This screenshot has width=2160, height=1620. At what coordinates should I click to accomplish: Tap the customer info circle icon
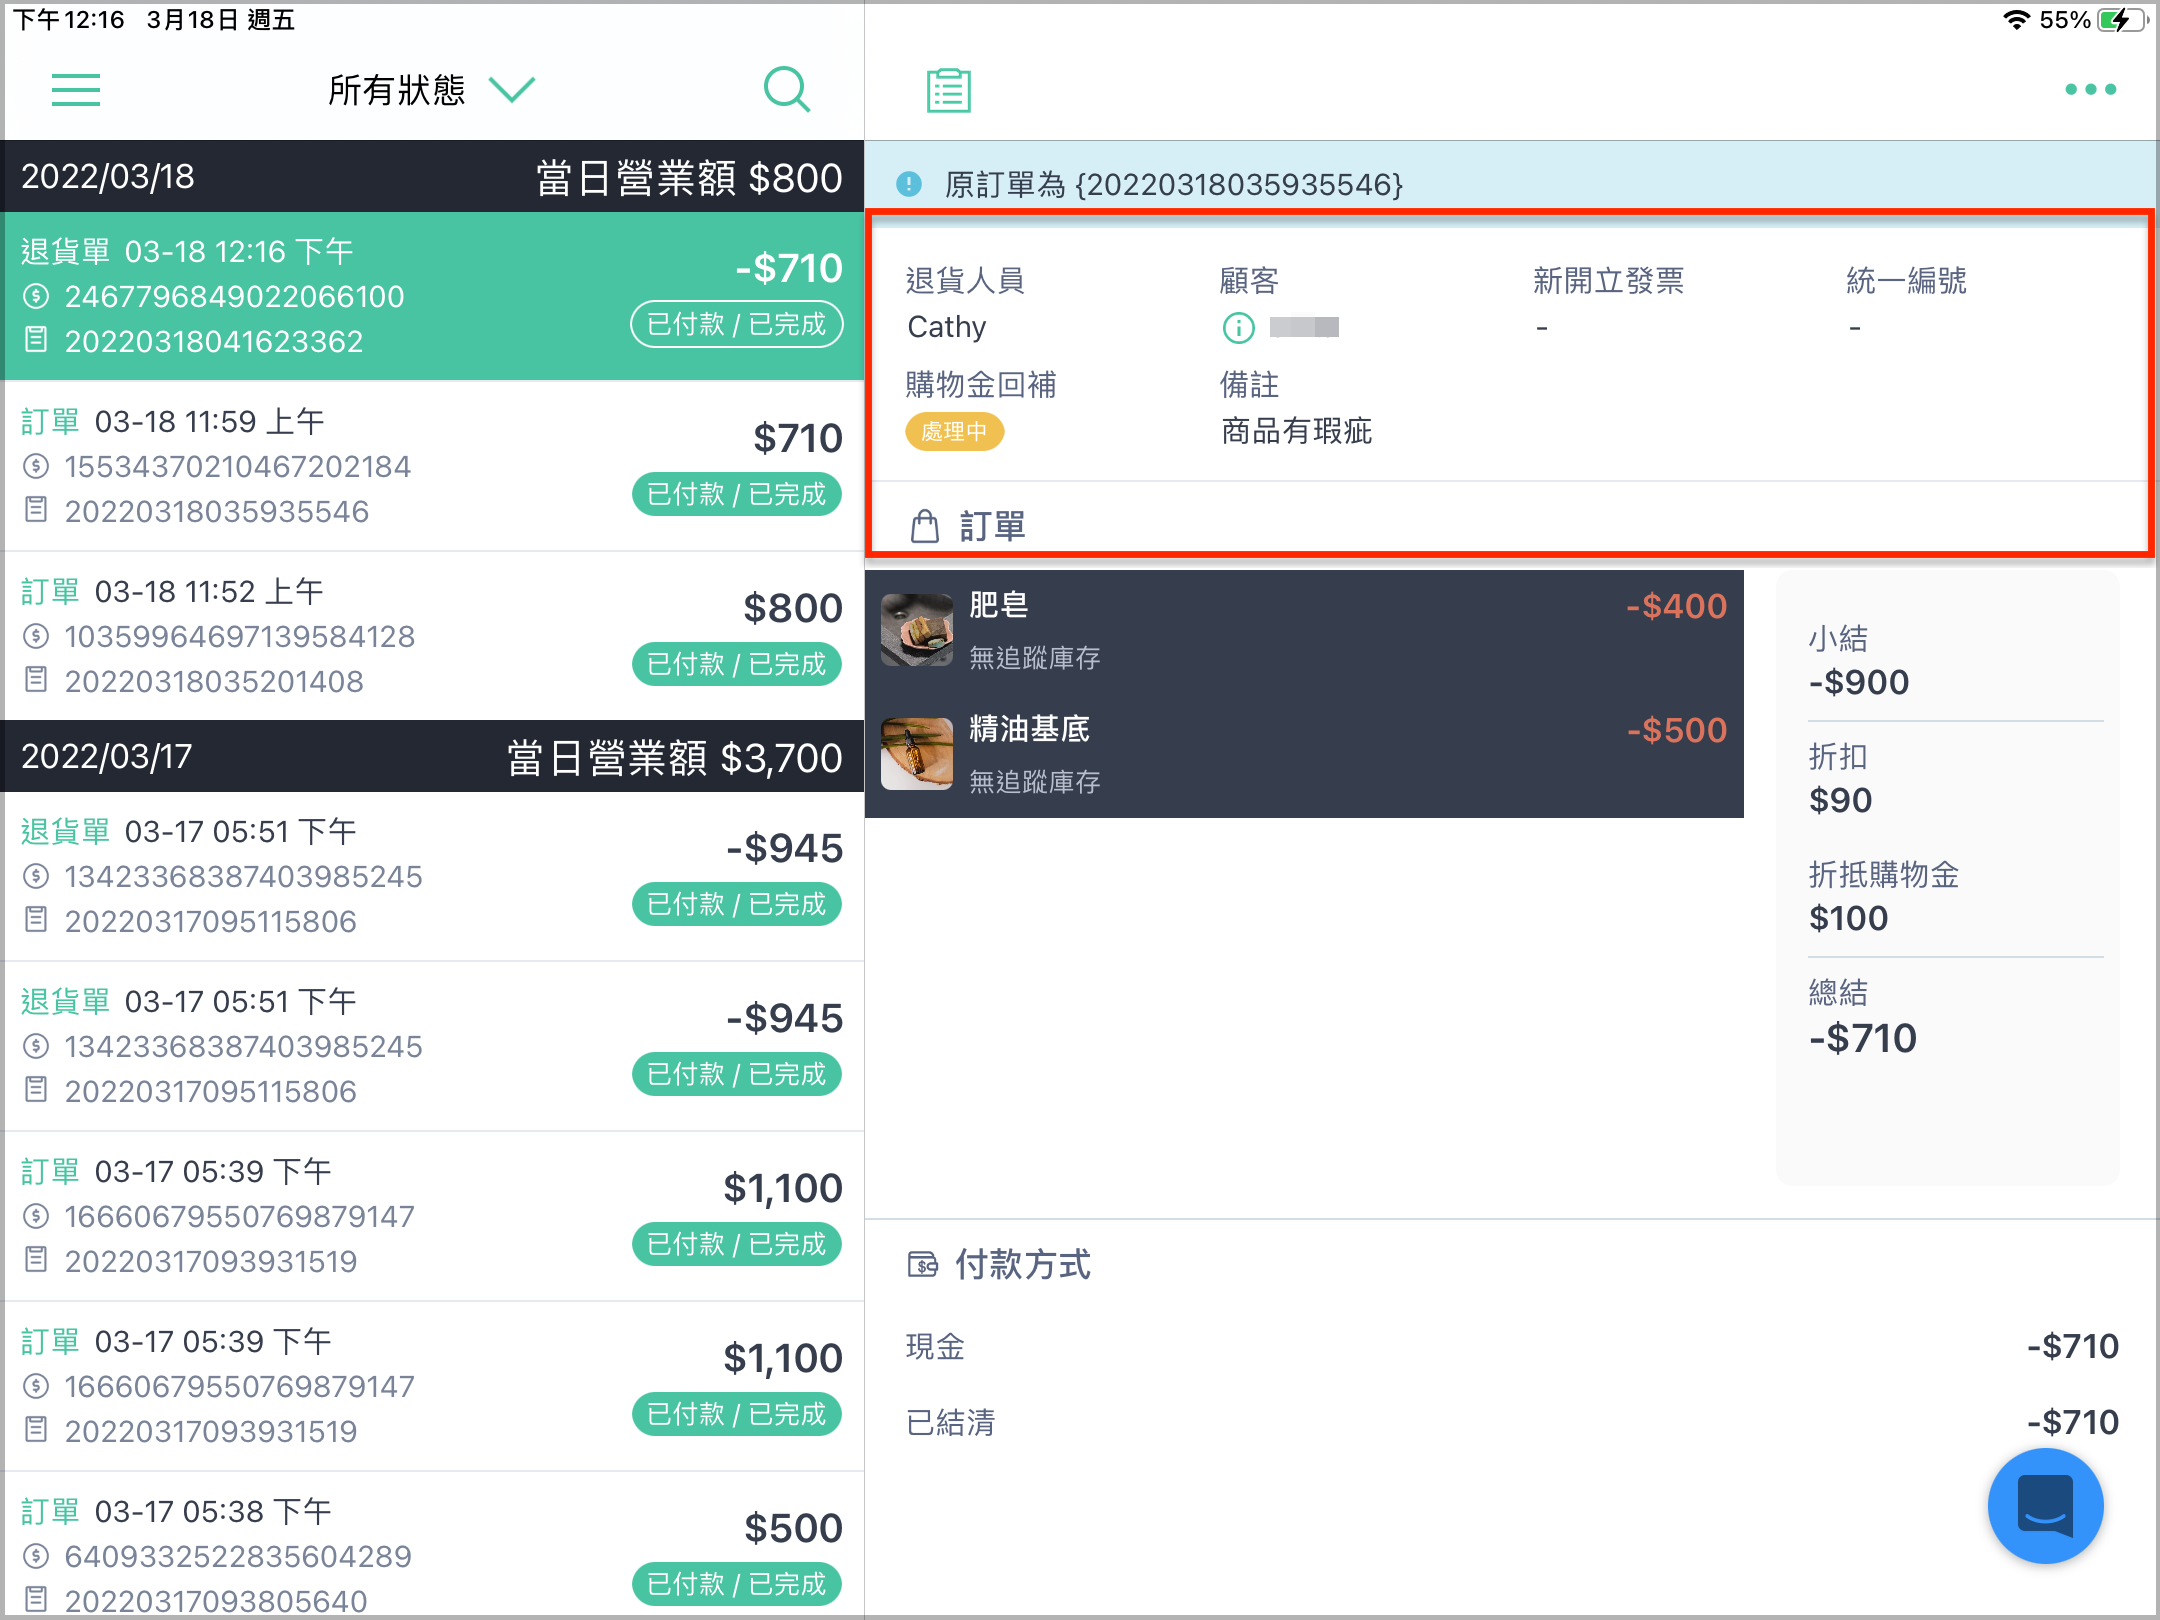(1238, 327)
